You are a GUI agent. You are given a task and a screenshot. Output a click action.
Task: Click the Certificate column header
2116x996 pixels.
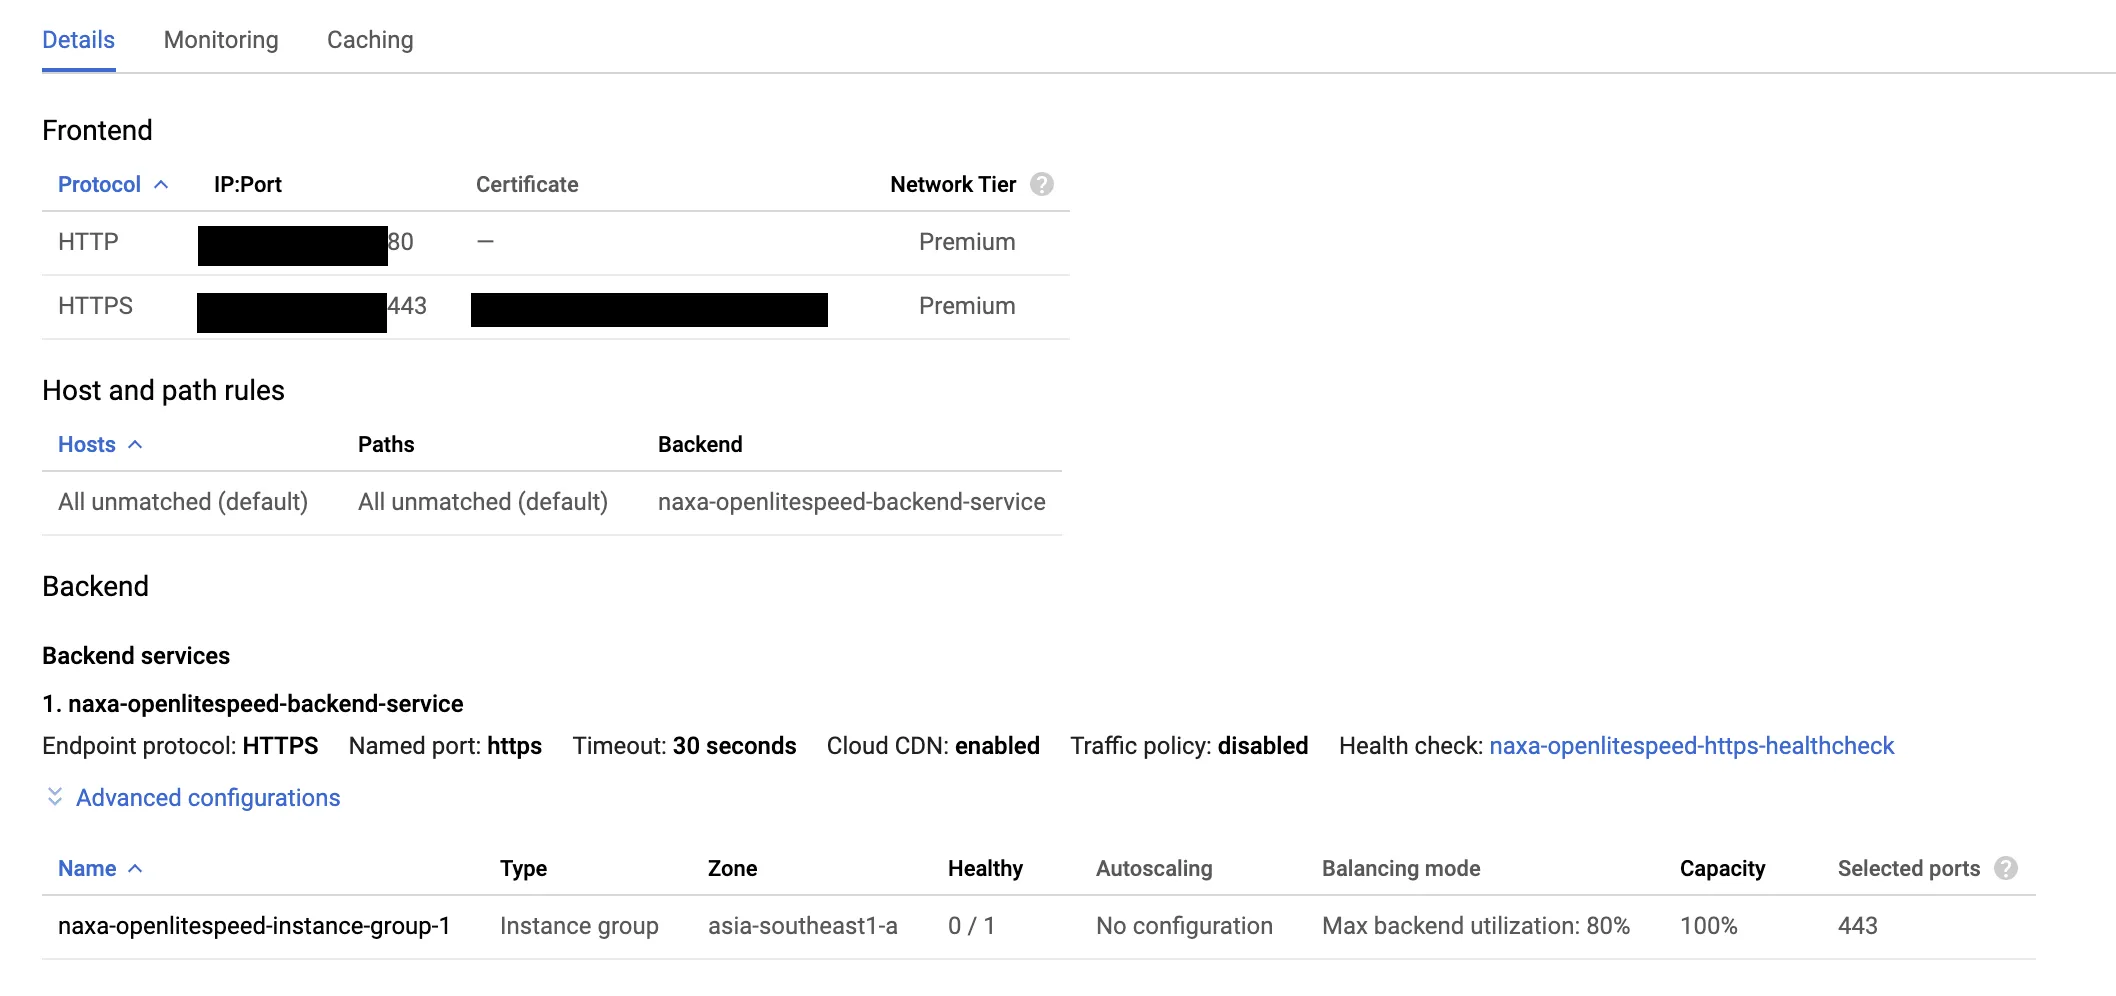527,185
